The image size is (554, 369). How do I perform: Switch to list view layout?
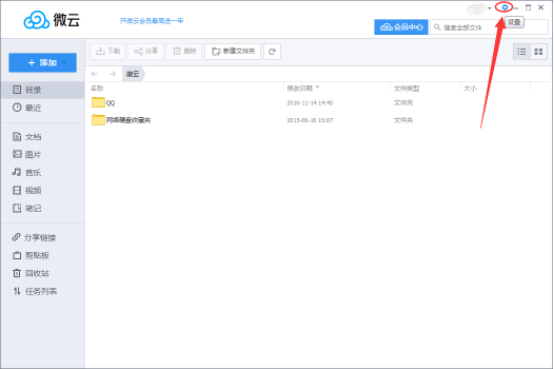[x=521, y=52]
